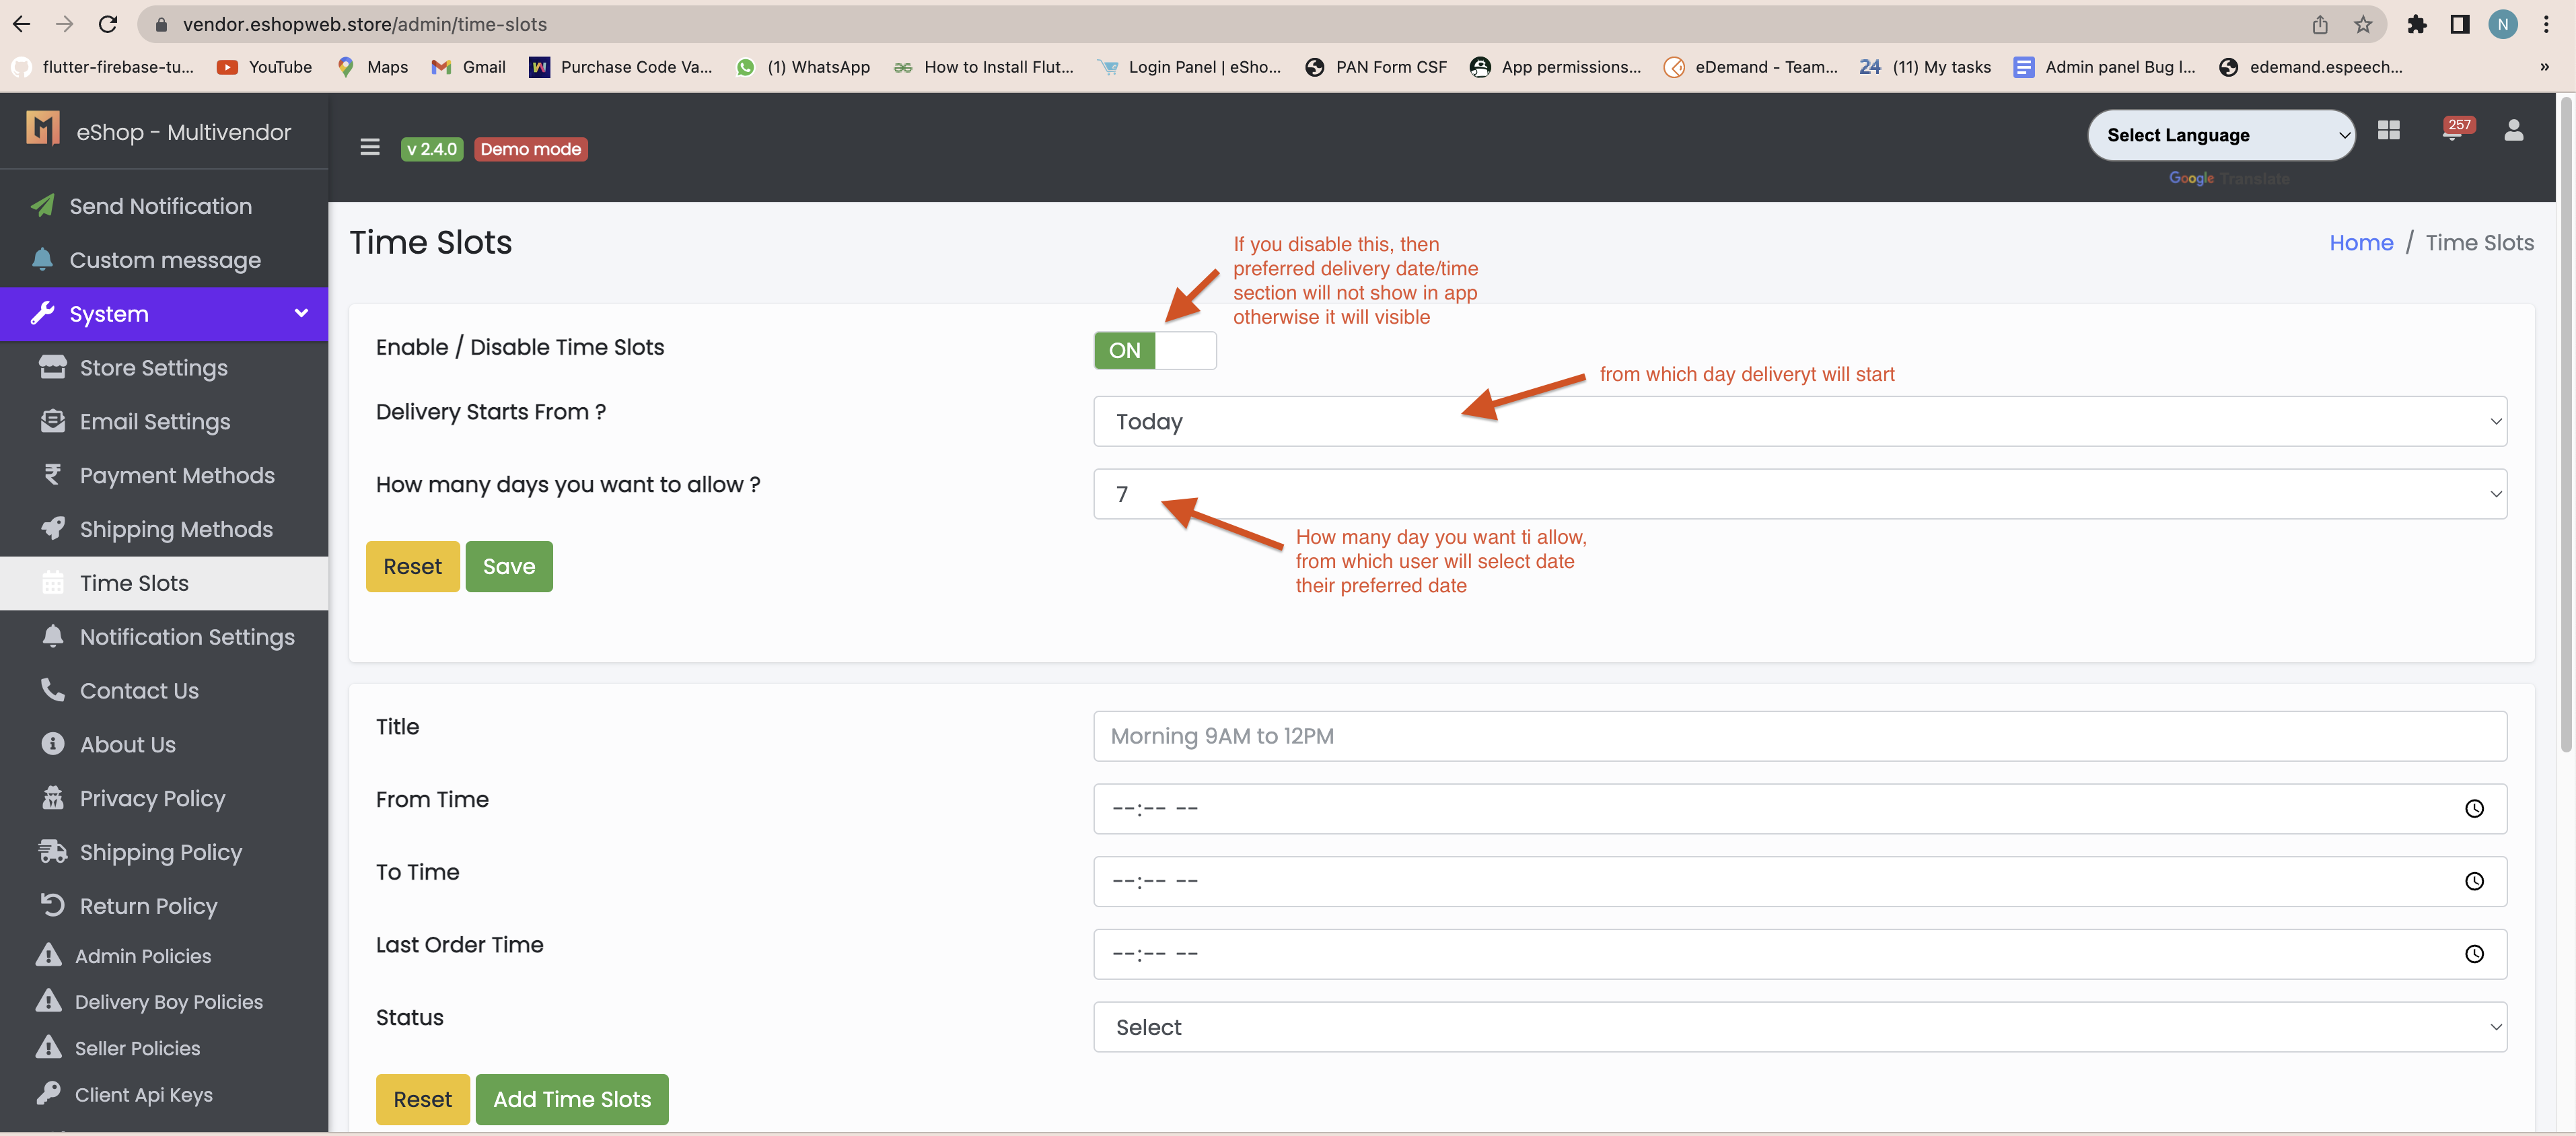Image resolution: width=2576 pixels, height=1136 pixels.
Task: Open the Select Language dropdown
Action: click(2220, 135)
